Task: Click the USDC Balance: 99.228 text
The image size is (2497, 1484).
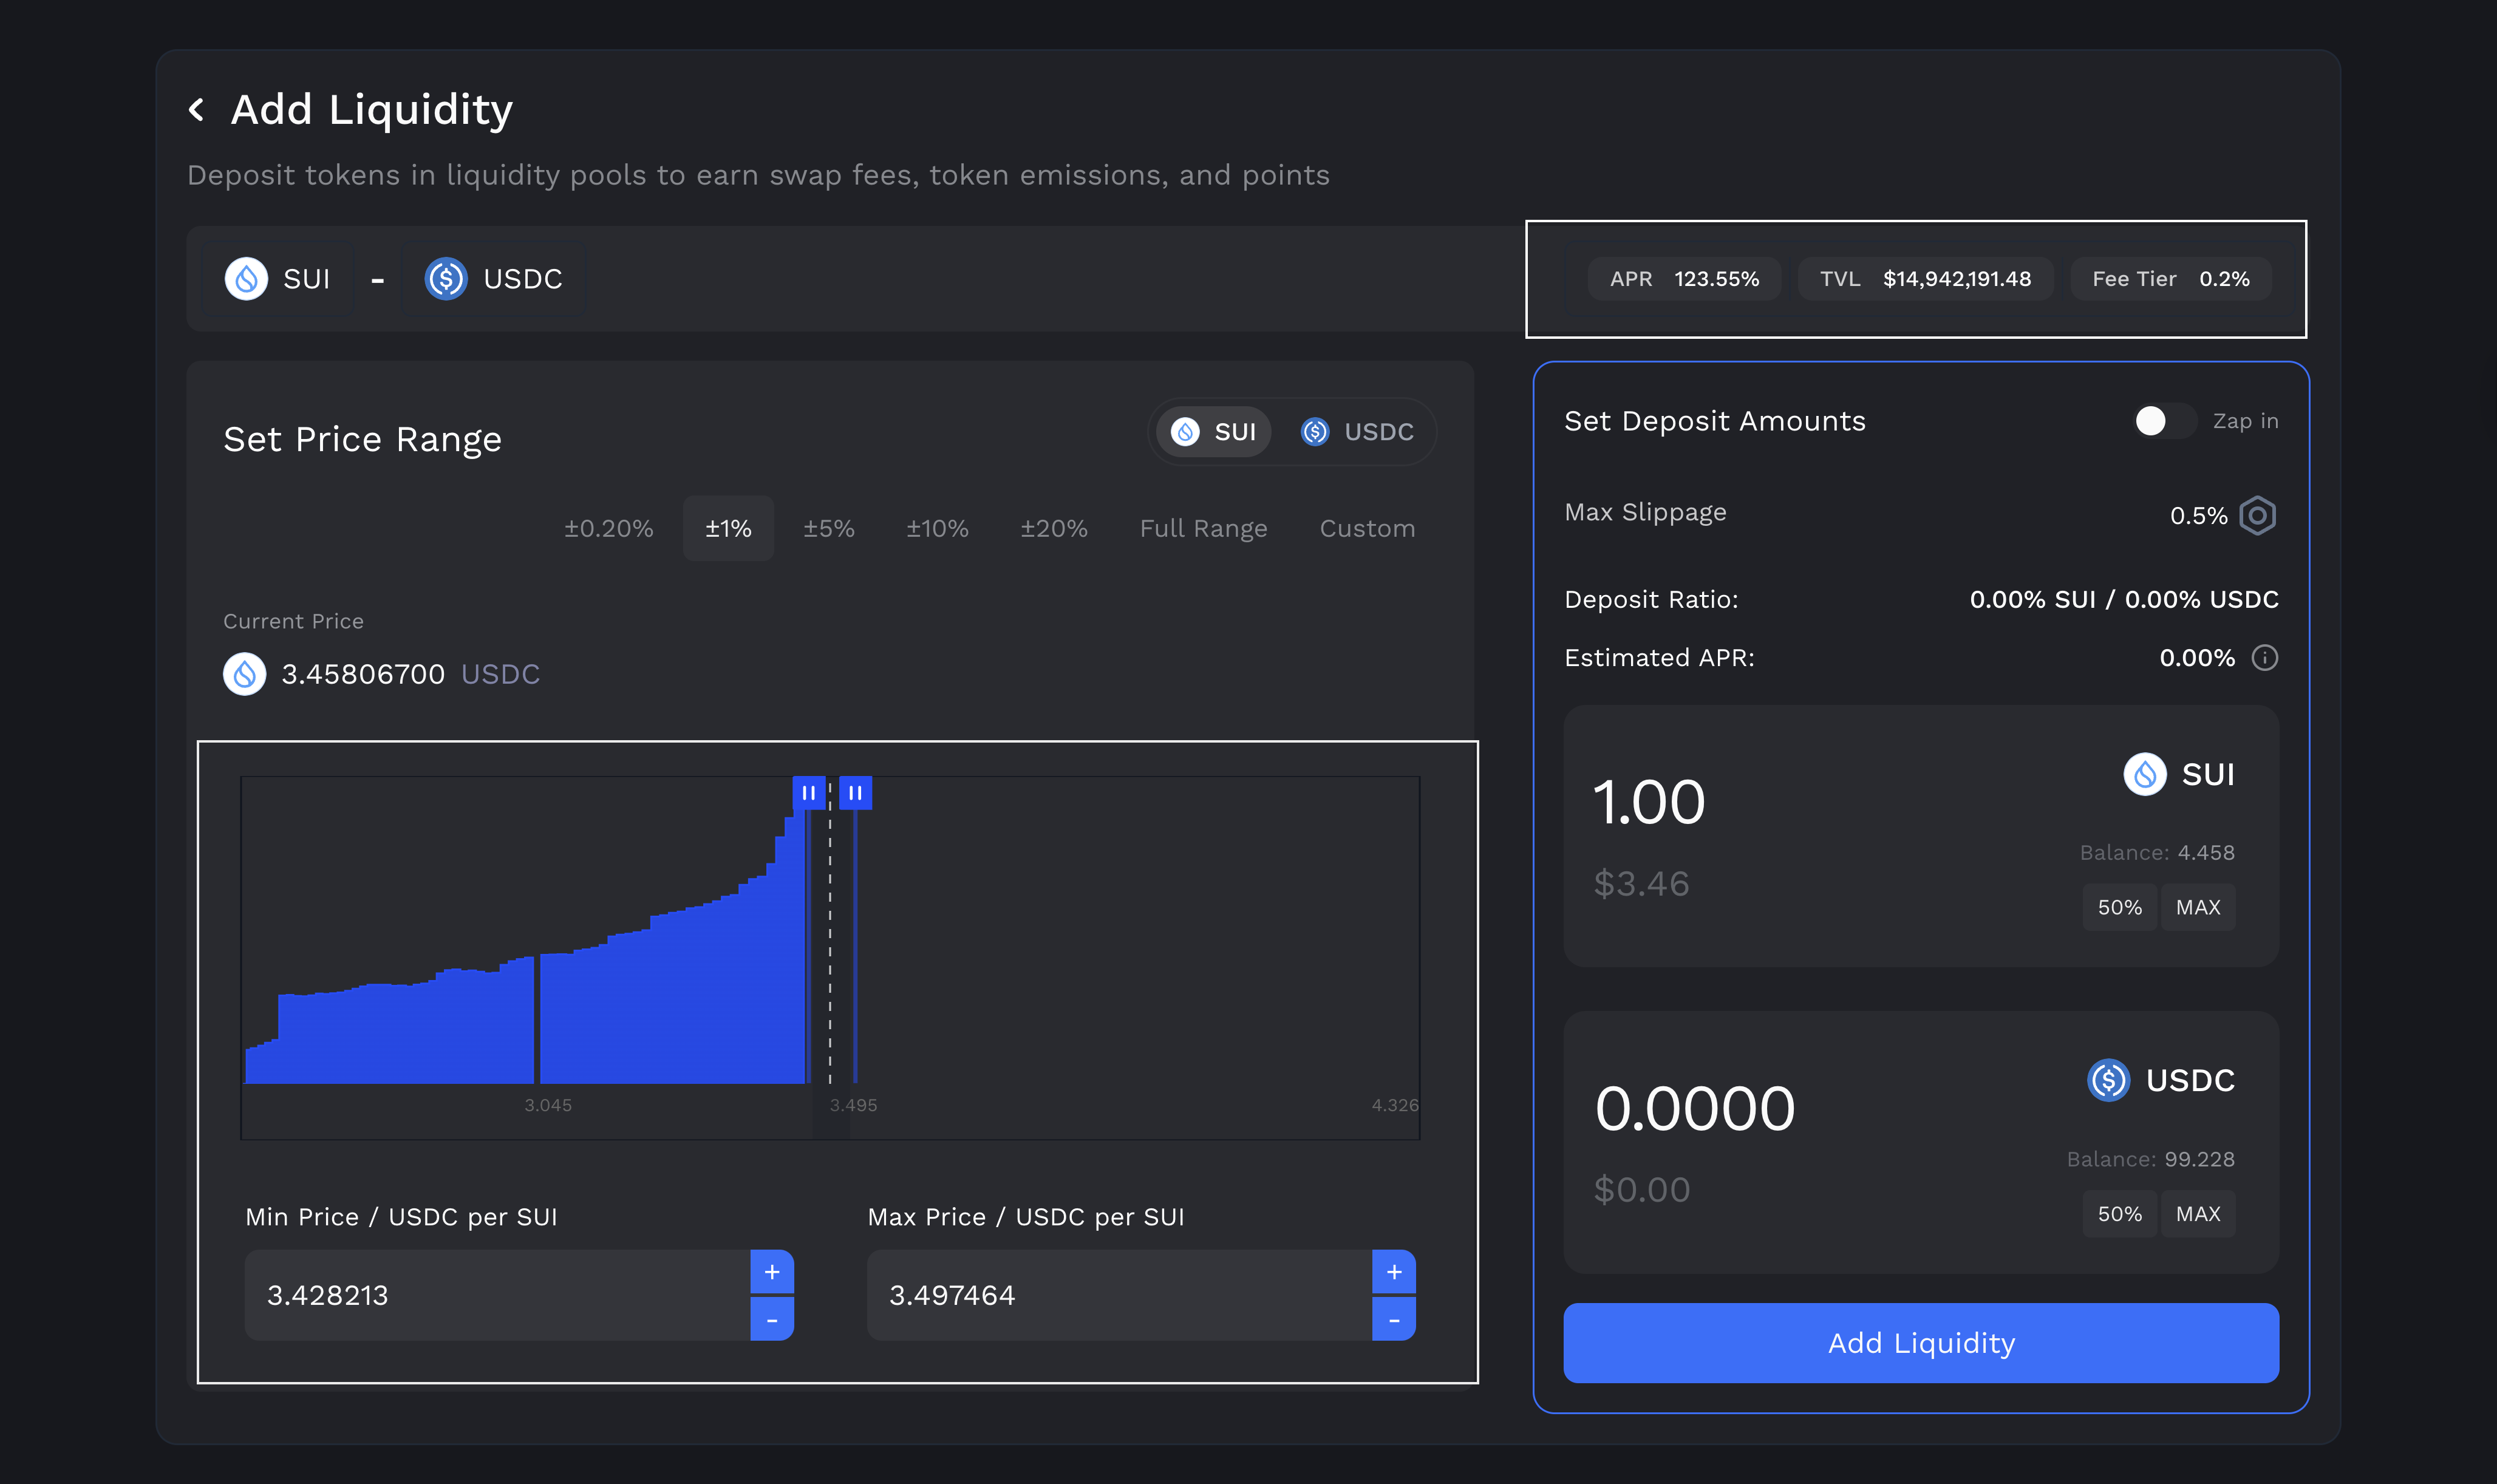Action: [2150, 1159]
